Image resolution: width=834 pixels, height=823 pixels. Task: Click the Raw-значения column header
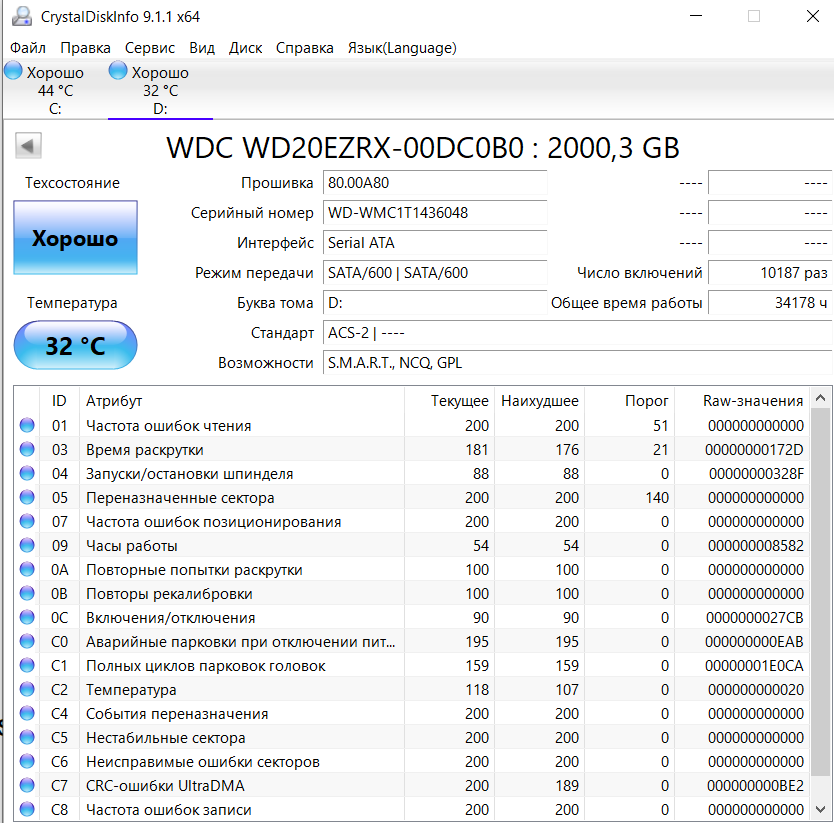tap(742, 401)
